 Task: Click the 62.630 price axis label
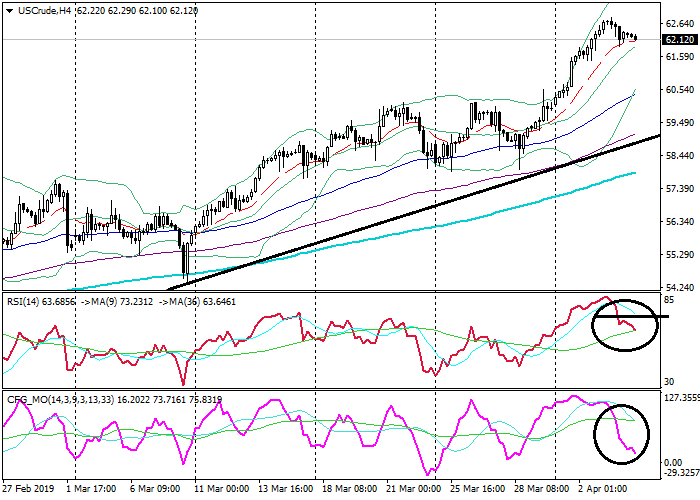pos(679,23)
